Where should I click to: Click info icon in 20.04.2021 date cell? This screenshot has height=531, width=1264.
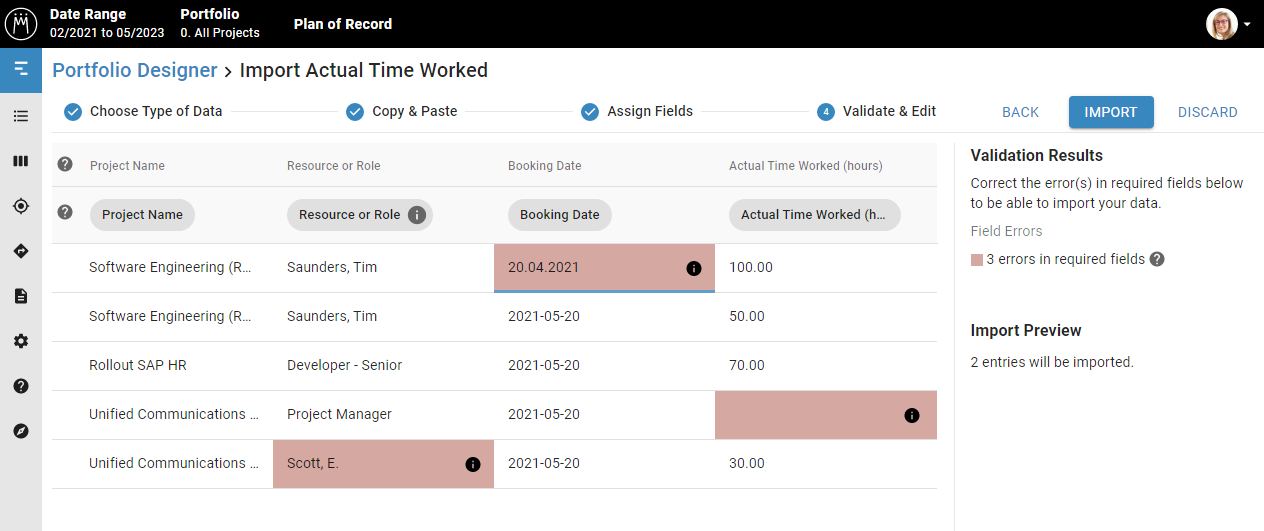tap(694, 268)
